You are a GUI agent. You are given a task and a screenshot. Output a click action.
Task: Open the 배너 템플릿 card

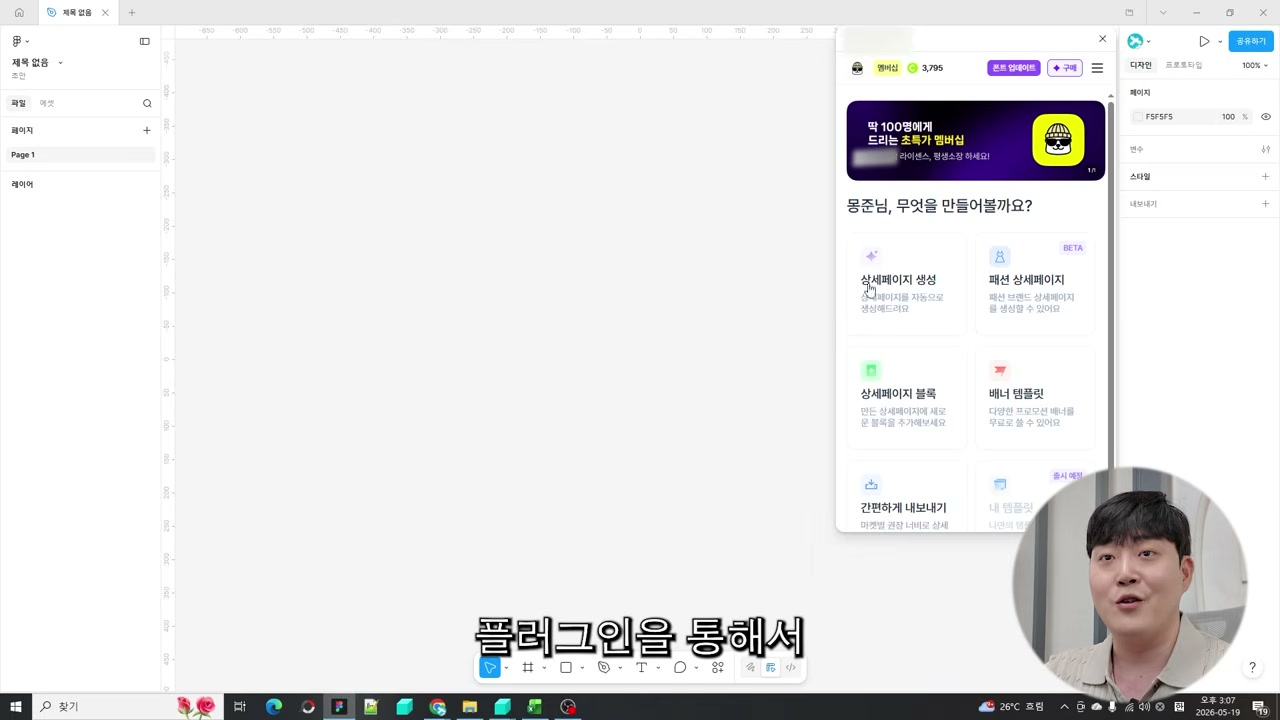pos(1034,396)
